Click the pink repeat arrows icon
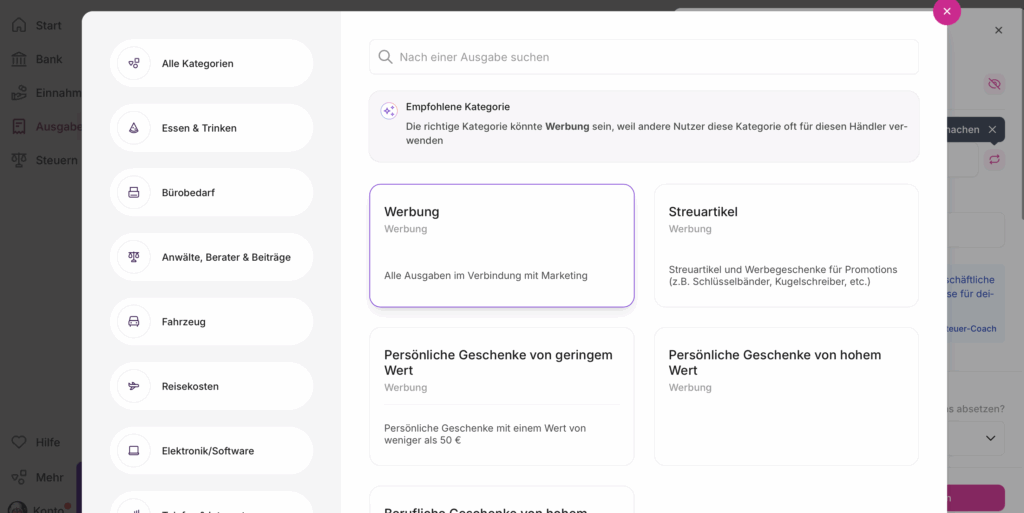 click(993, 159)
